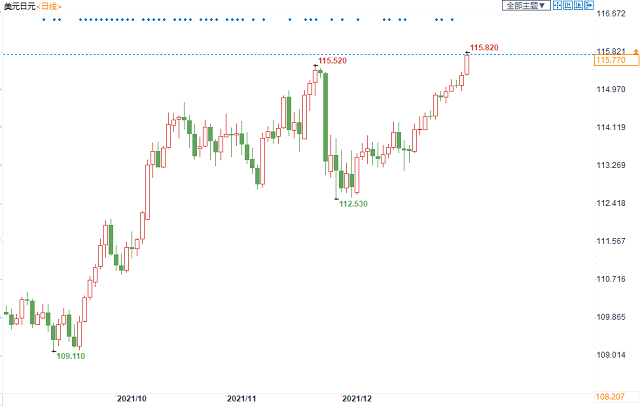Image resolution: width=640 pixels, height=406 pixels.
Task: Click the first blue event dot at top left
Action: (x=43, y=19)
